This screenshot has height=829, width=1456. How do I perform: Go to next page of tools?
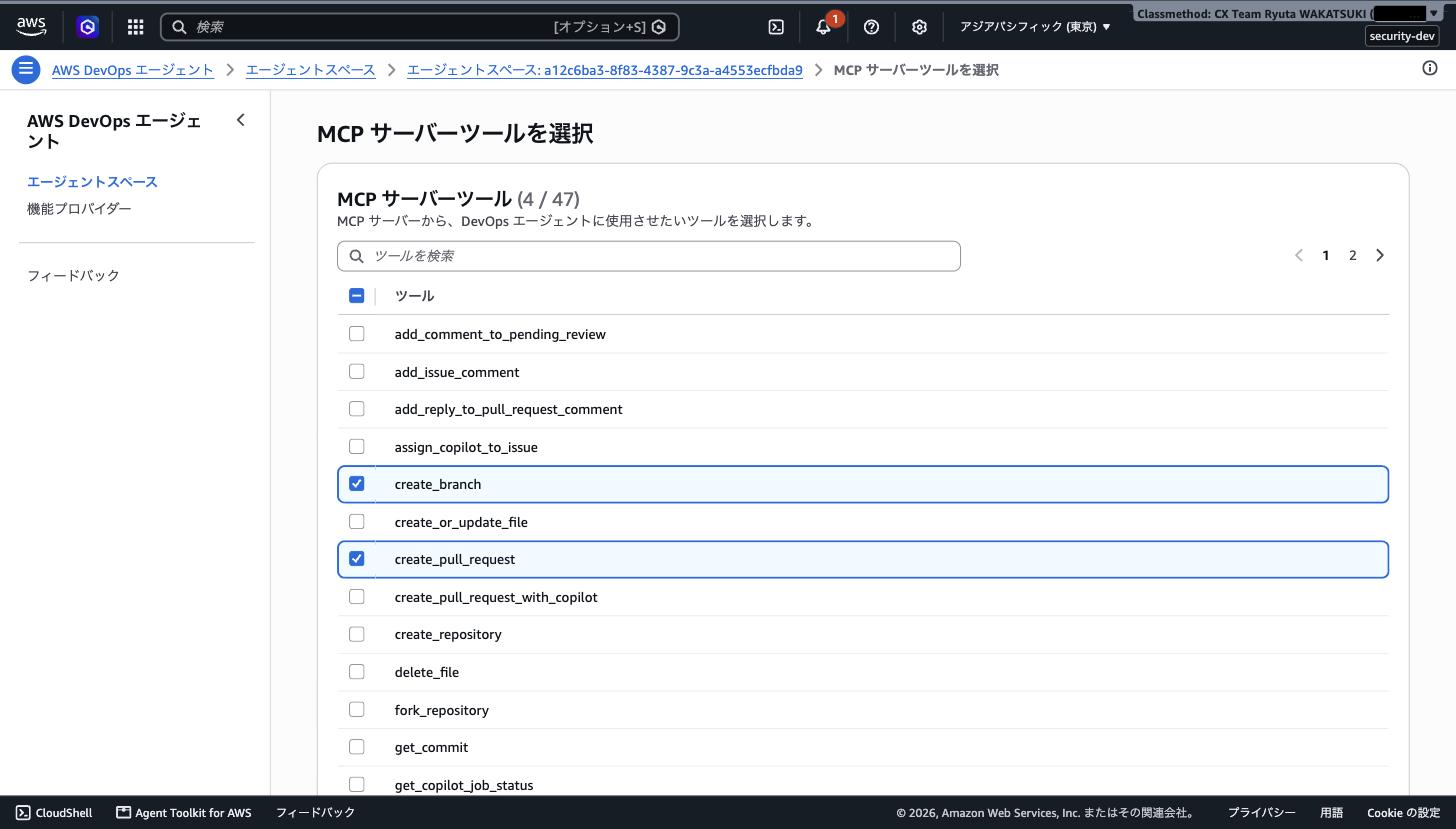pyautogui.click(x=1380, y=255)
